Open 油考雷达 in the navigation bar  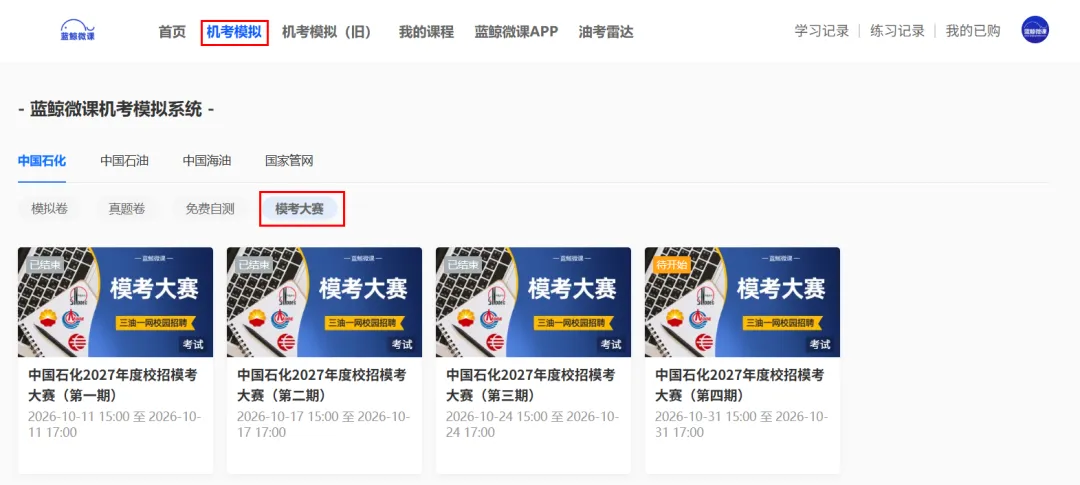pos(606,32)
